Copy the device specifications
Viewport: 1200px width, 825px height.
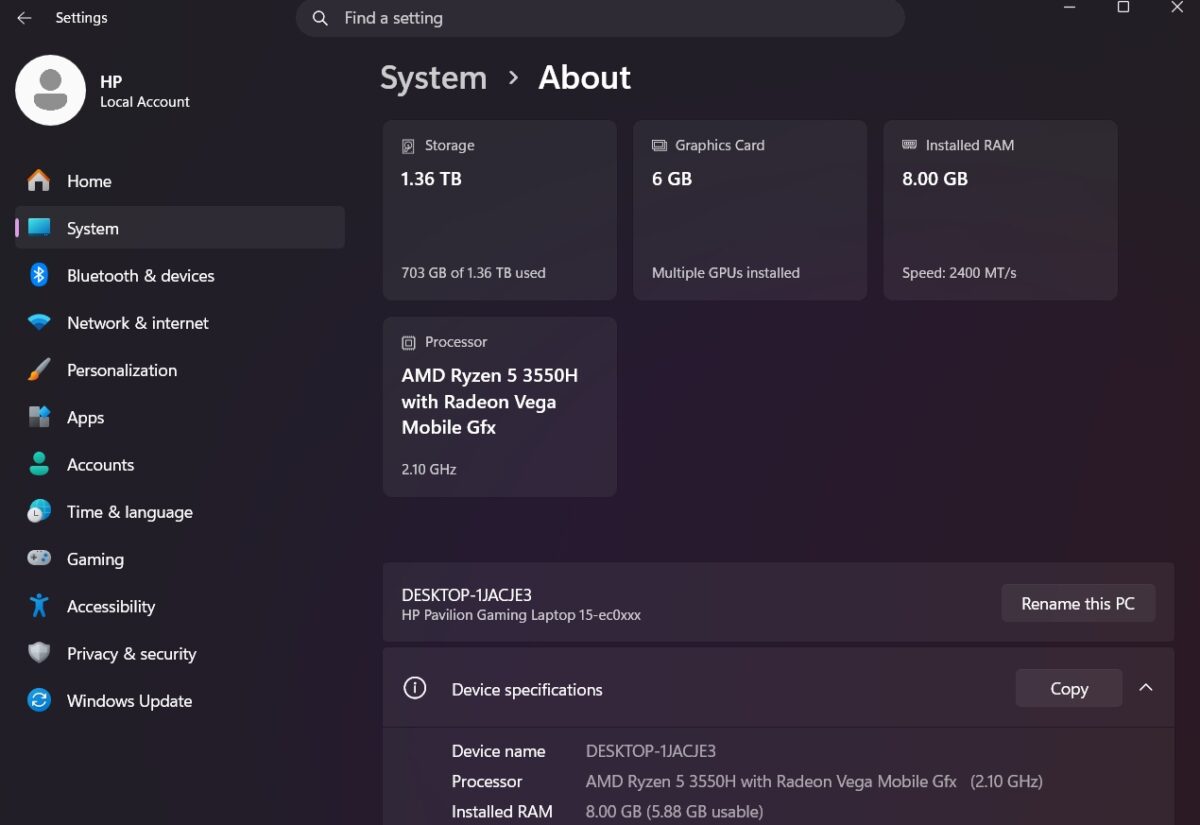(1069, 688)
